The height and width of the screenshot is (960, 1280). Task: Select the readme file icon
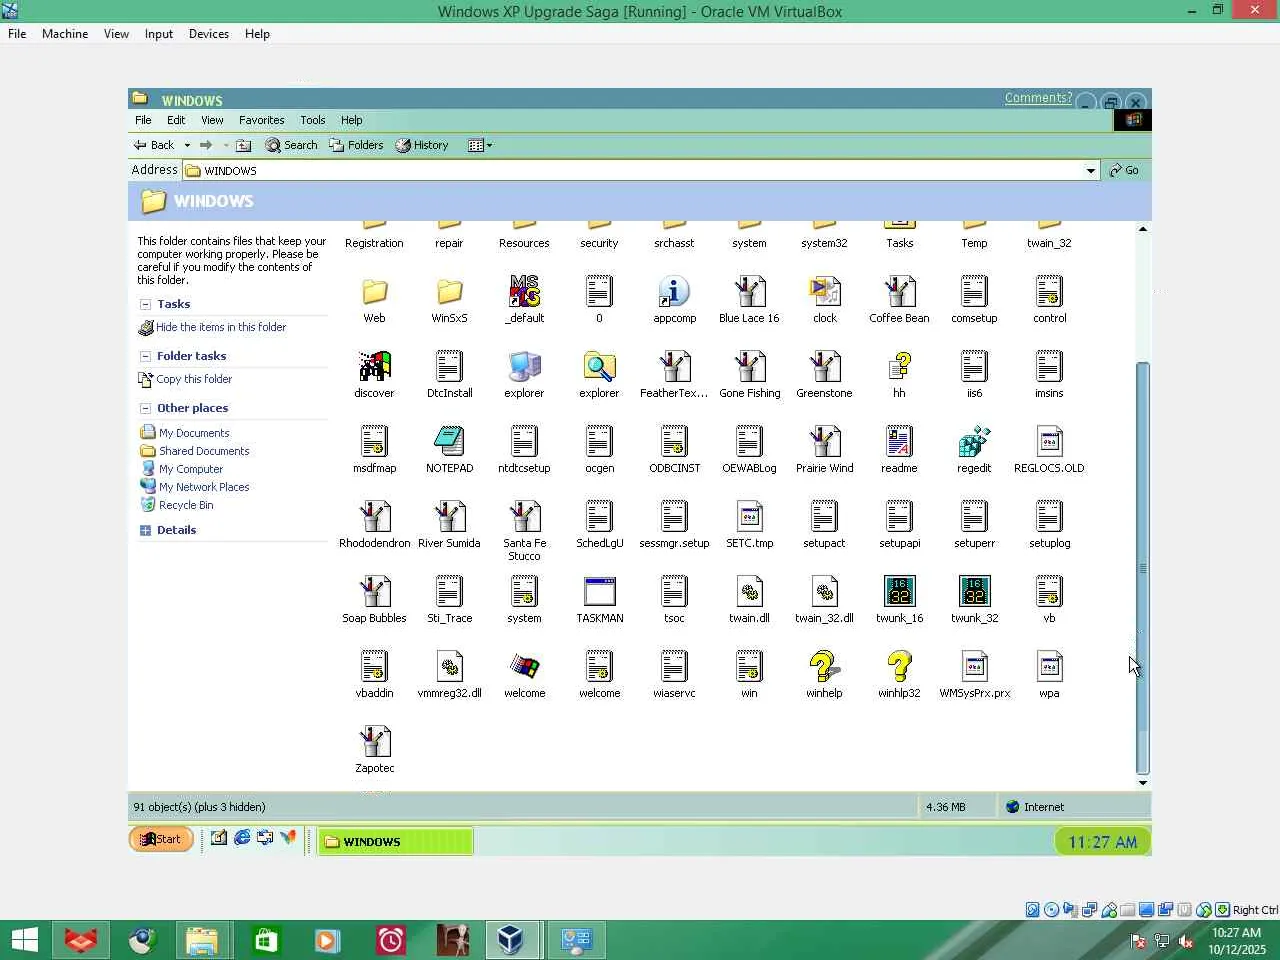pos(899,441)
